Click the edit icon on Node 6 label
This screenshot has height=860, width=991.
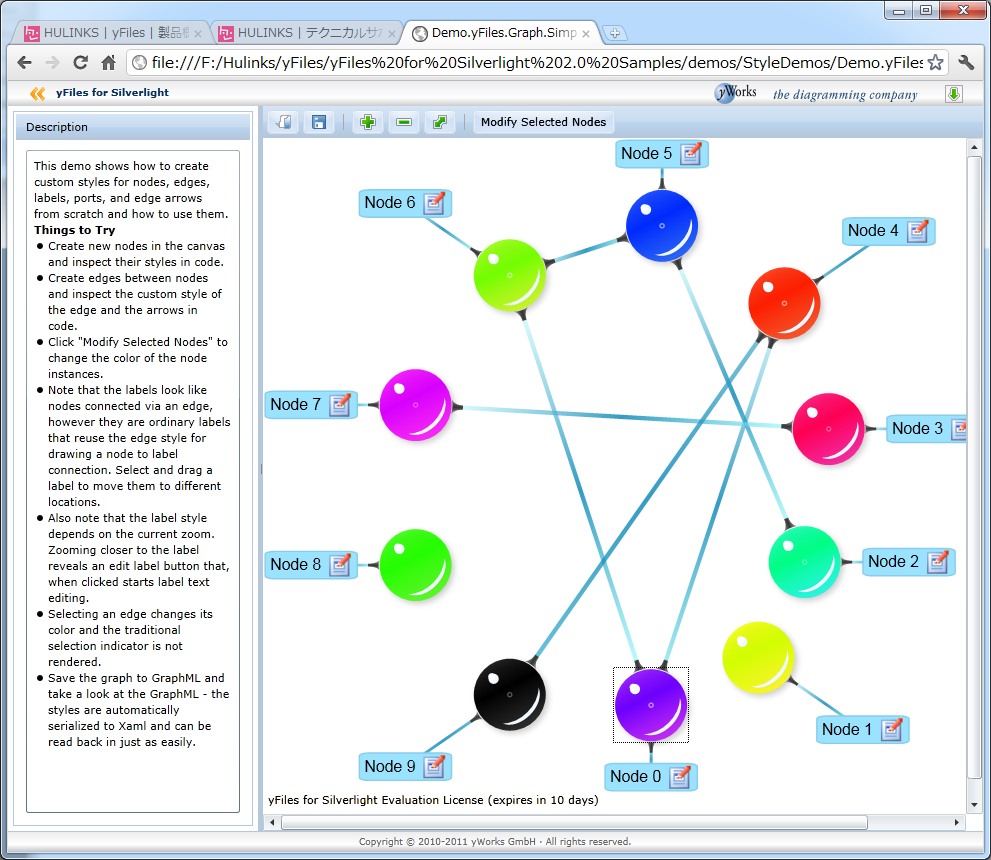[x=435, y=203]
